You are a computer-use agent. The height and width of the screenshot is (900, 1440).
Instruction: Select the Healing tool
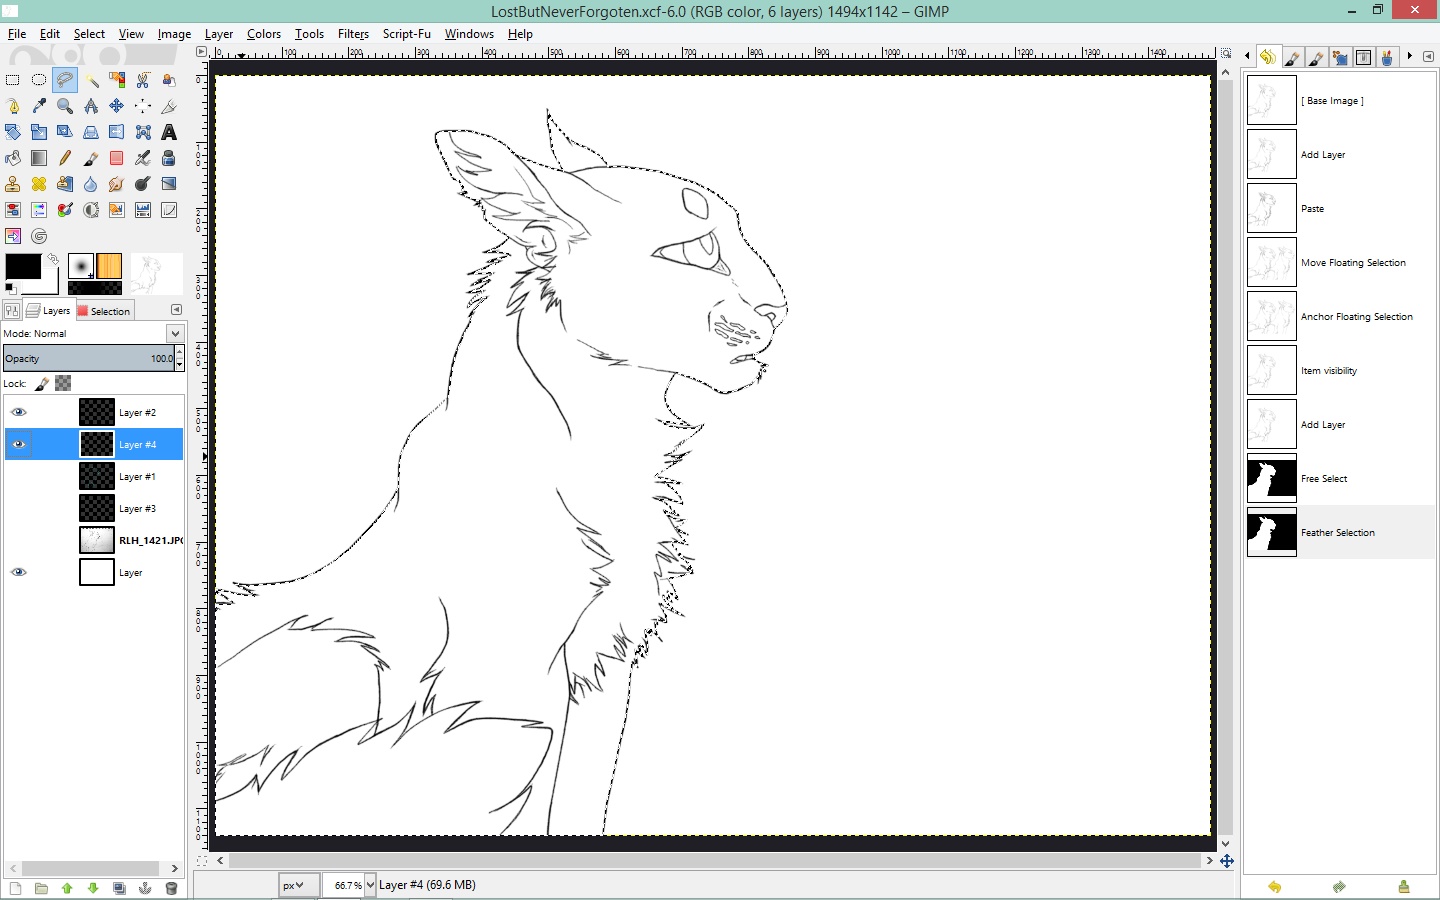click(x=39, y=184)
